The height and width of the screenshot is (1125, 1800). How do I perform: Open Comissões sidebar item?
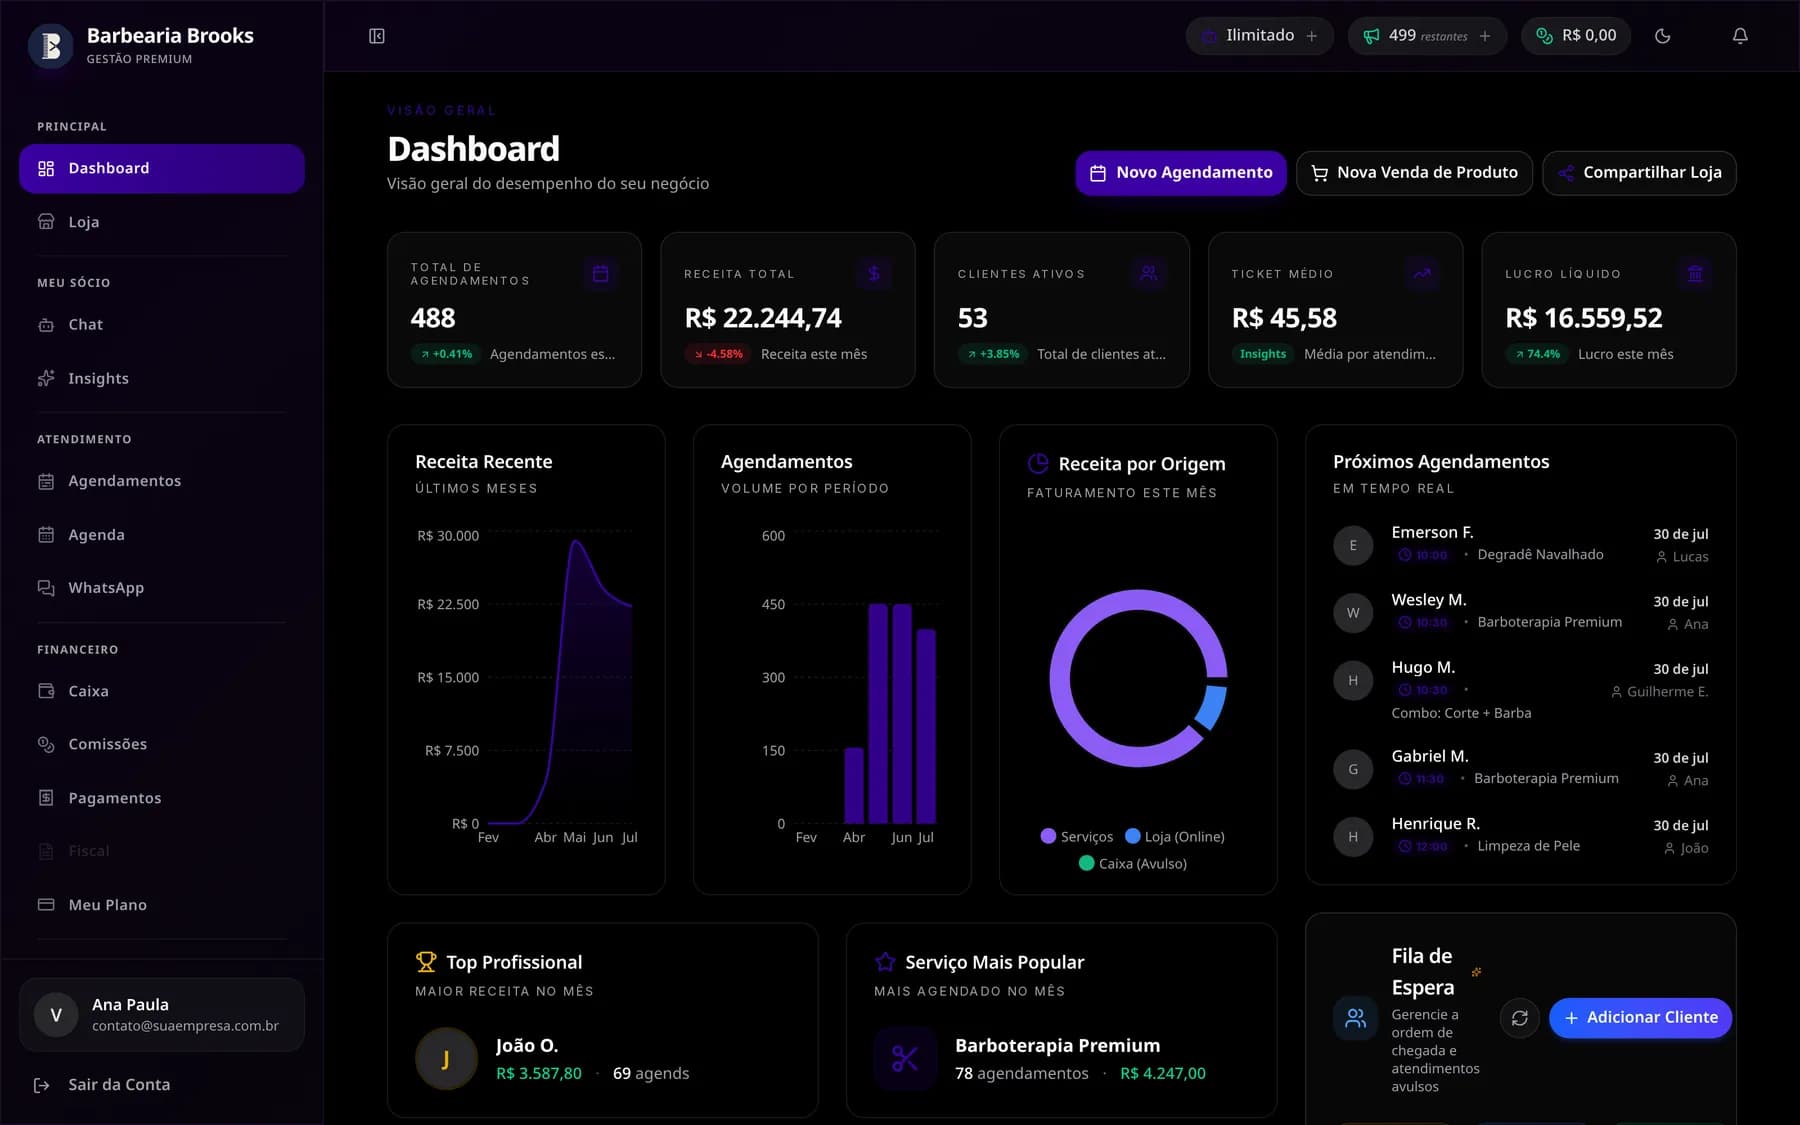pyautogui.click(x=162, y=744)
